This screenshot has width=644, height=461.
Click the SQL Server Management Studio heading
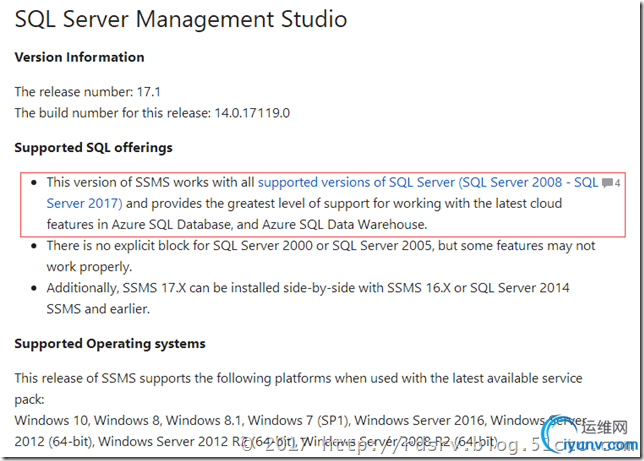[x=181, y=19]
